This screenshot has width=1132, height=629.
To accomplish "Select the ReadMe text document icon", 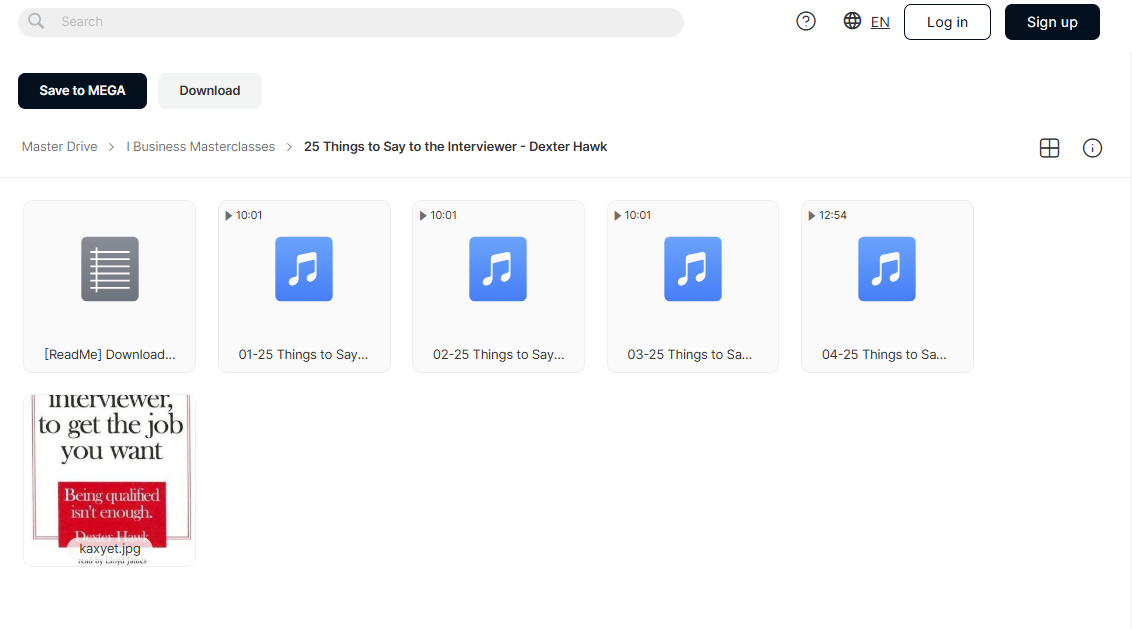I will 110,269.
